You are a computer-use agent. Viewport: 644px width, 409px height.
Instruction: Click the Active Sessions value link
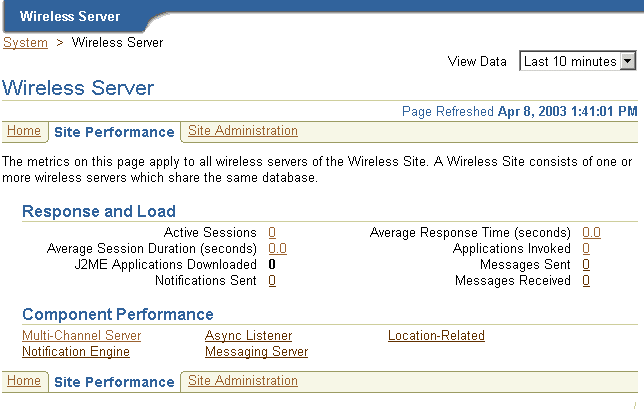[x=272, y=232]
